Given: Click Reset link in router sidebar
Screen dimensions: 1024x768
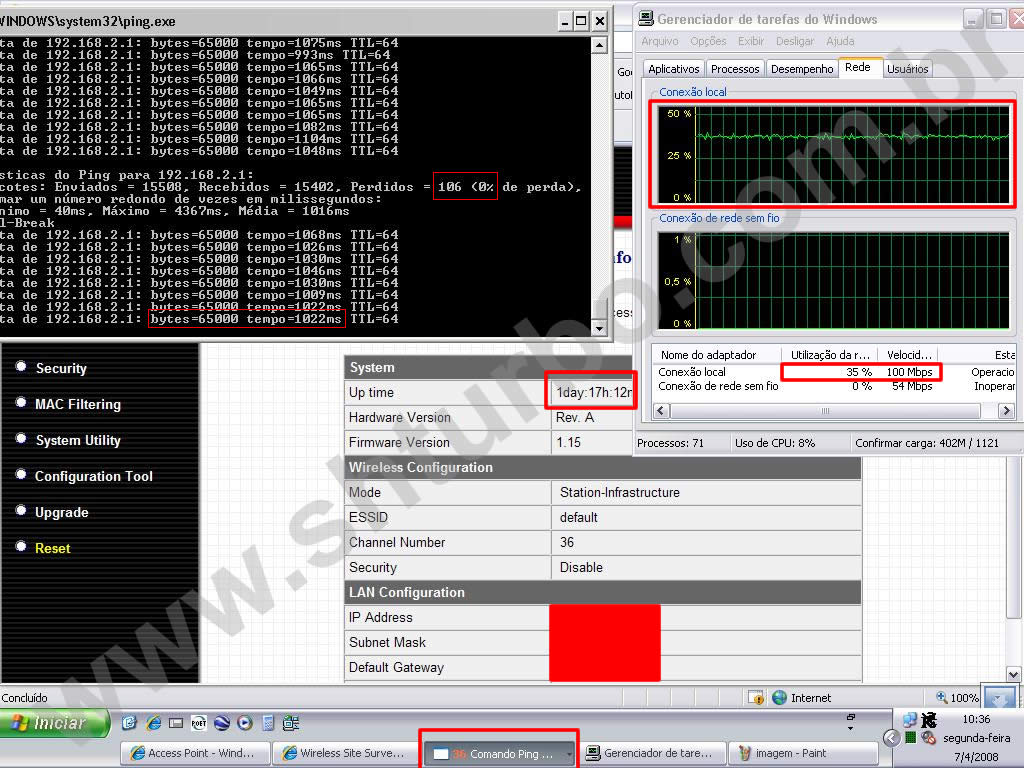Looking at the screenshot, I should pos(52,548).
